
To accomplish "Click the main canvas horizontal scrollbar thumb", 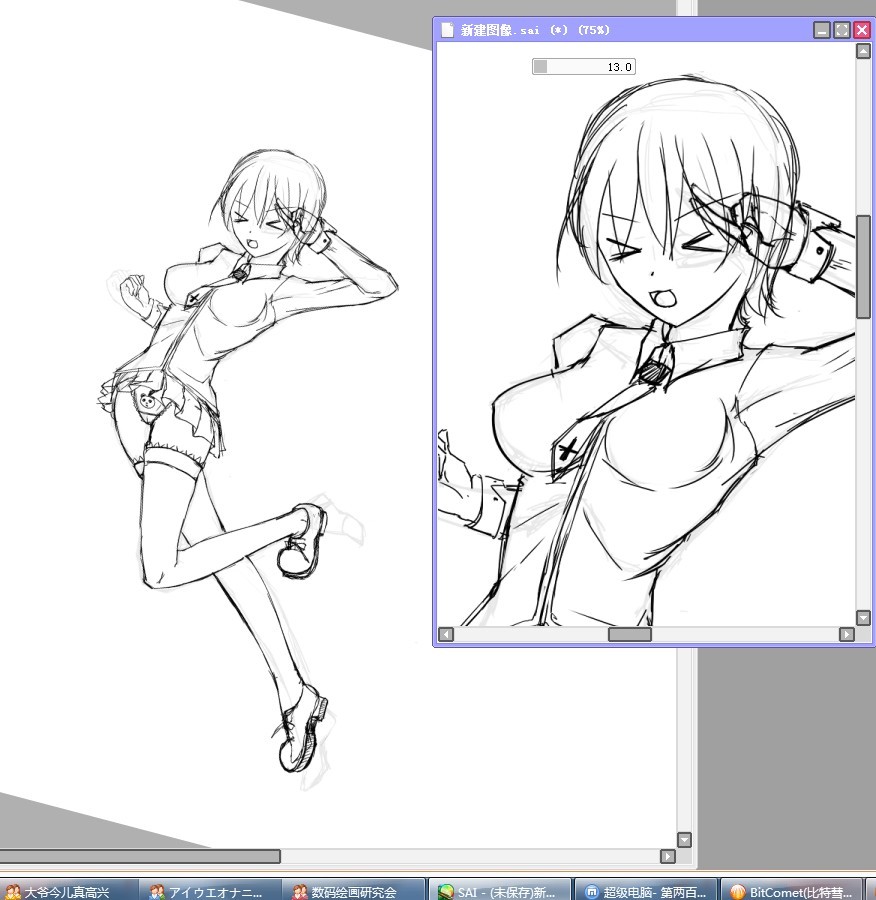I will pos(140,856).
